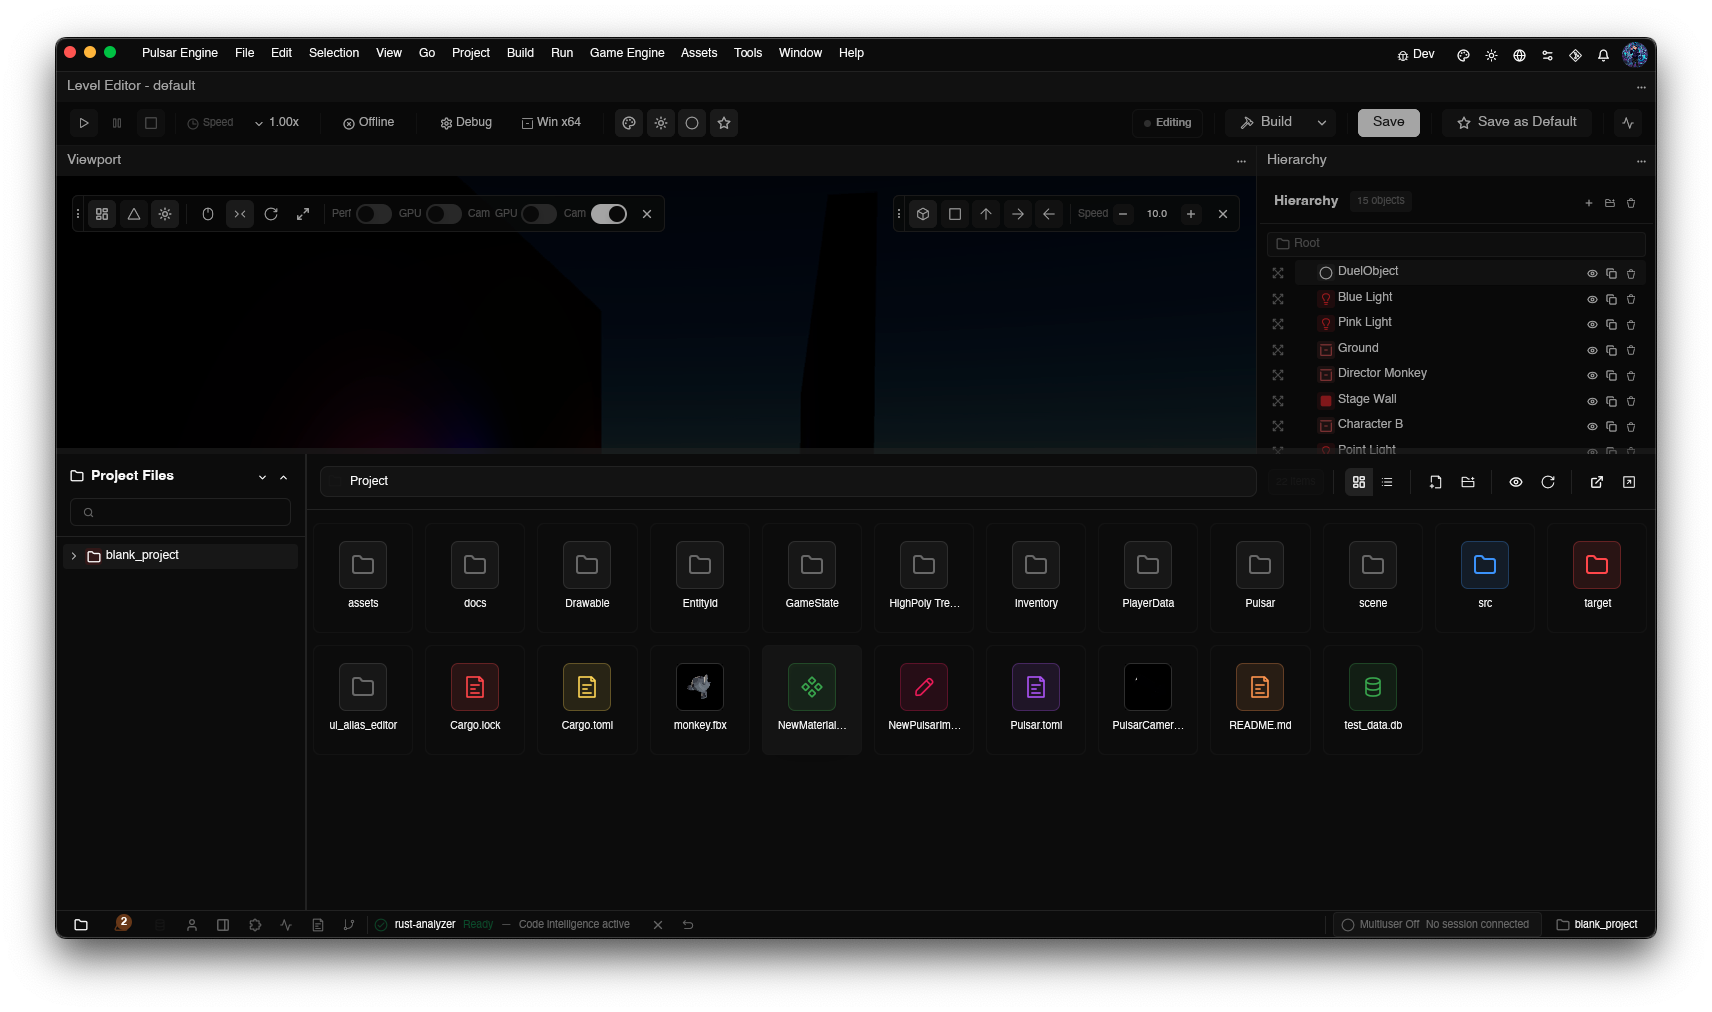
Task: Open the Build dropdown arrow
Action: click(x=1322, y=123)
